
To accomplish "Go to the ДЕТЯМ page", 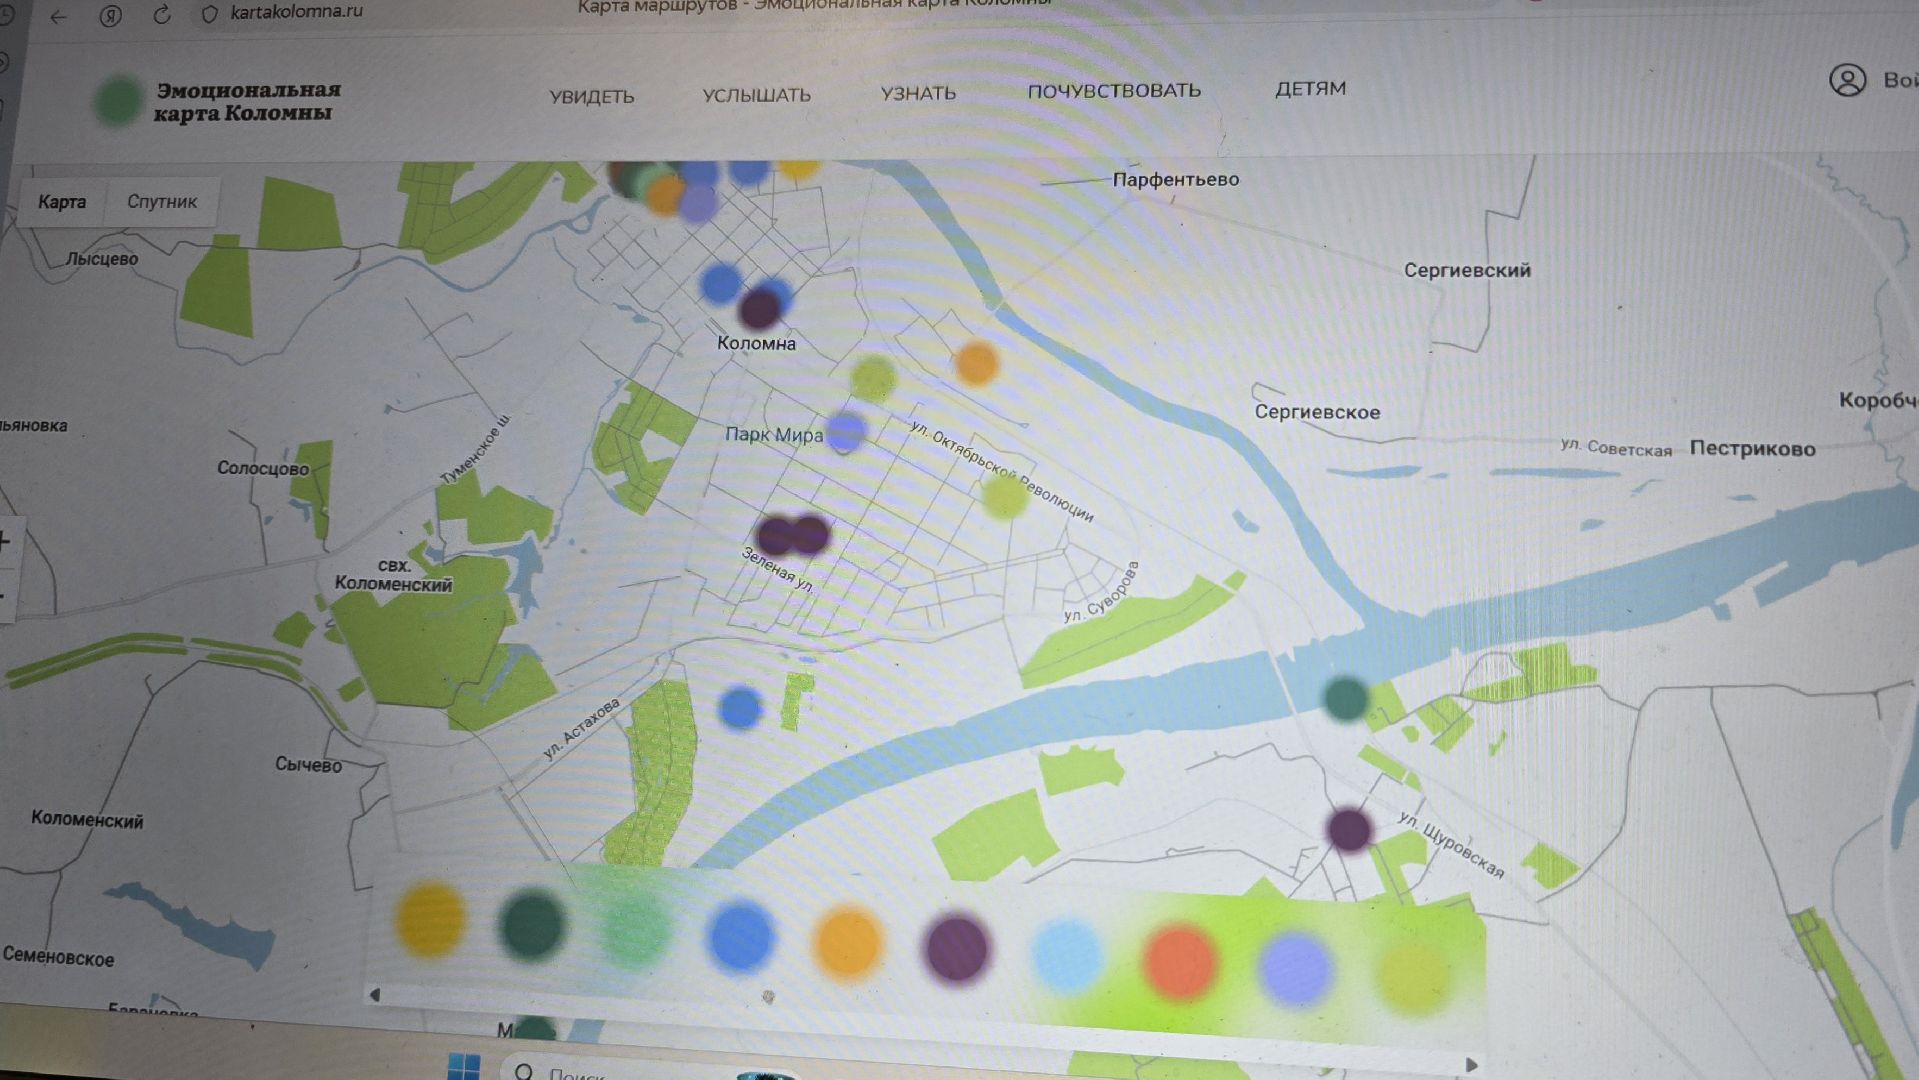I will (x=1310, y=89).
